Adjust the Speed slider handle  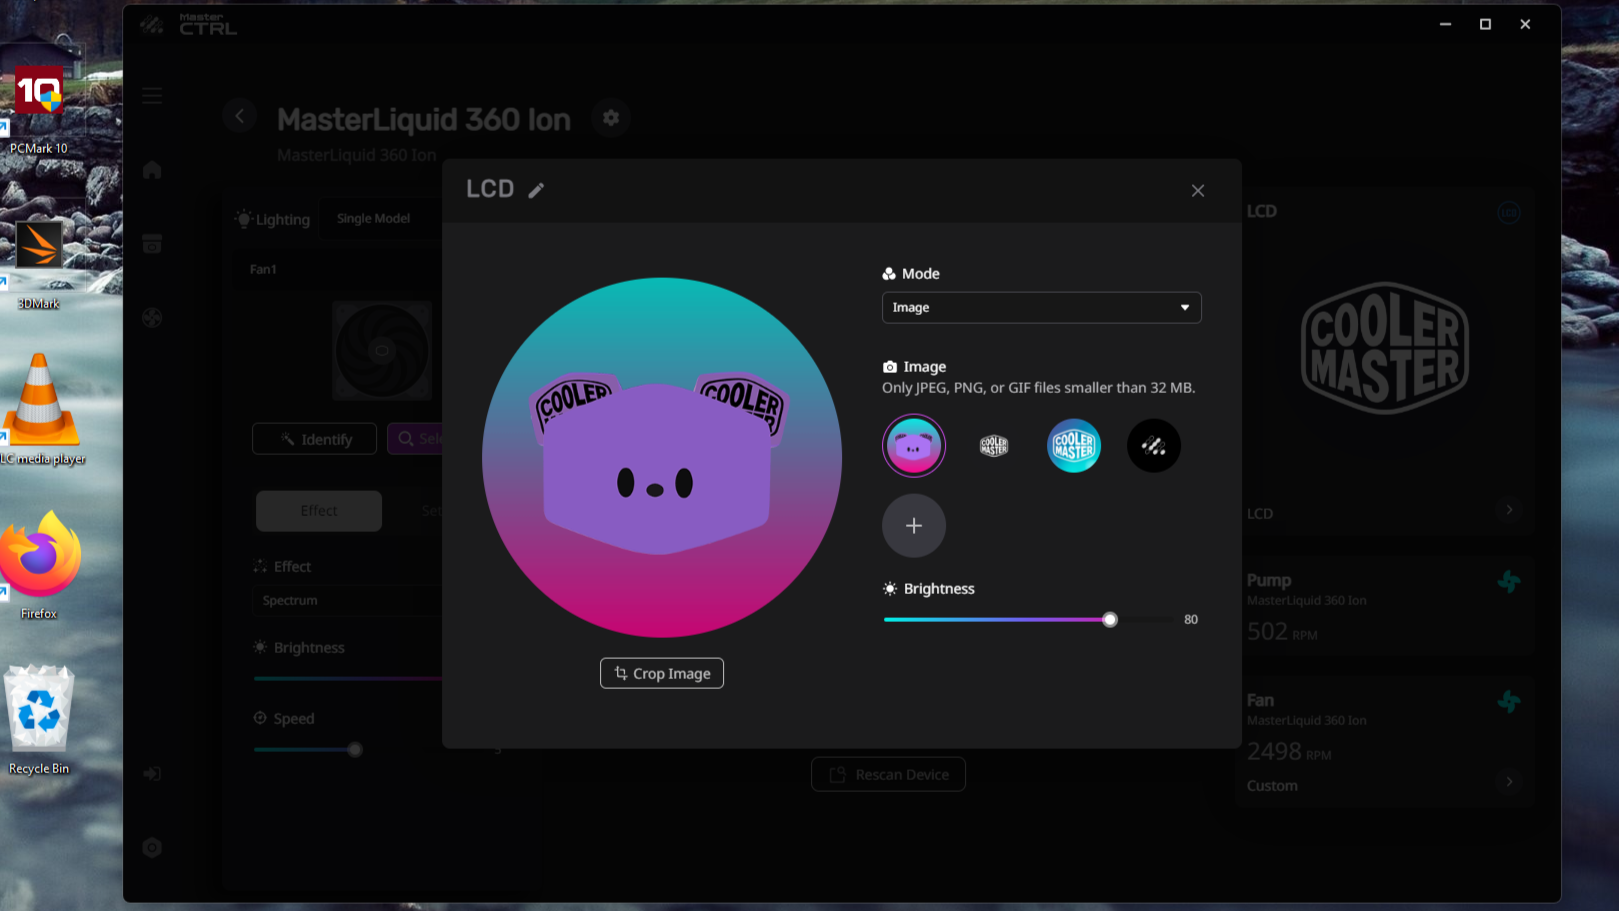355,750
